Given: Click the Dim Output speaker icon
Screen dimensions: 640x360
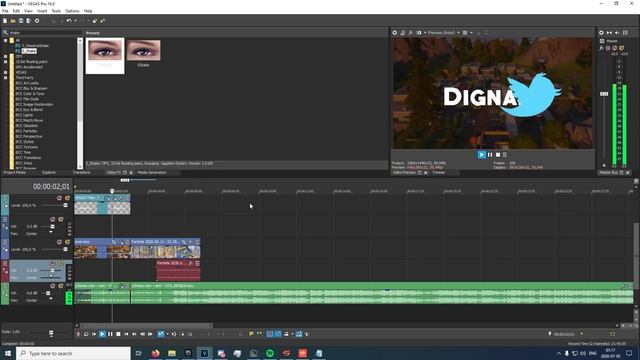Looking at the screenshot, I should point(617,33).
